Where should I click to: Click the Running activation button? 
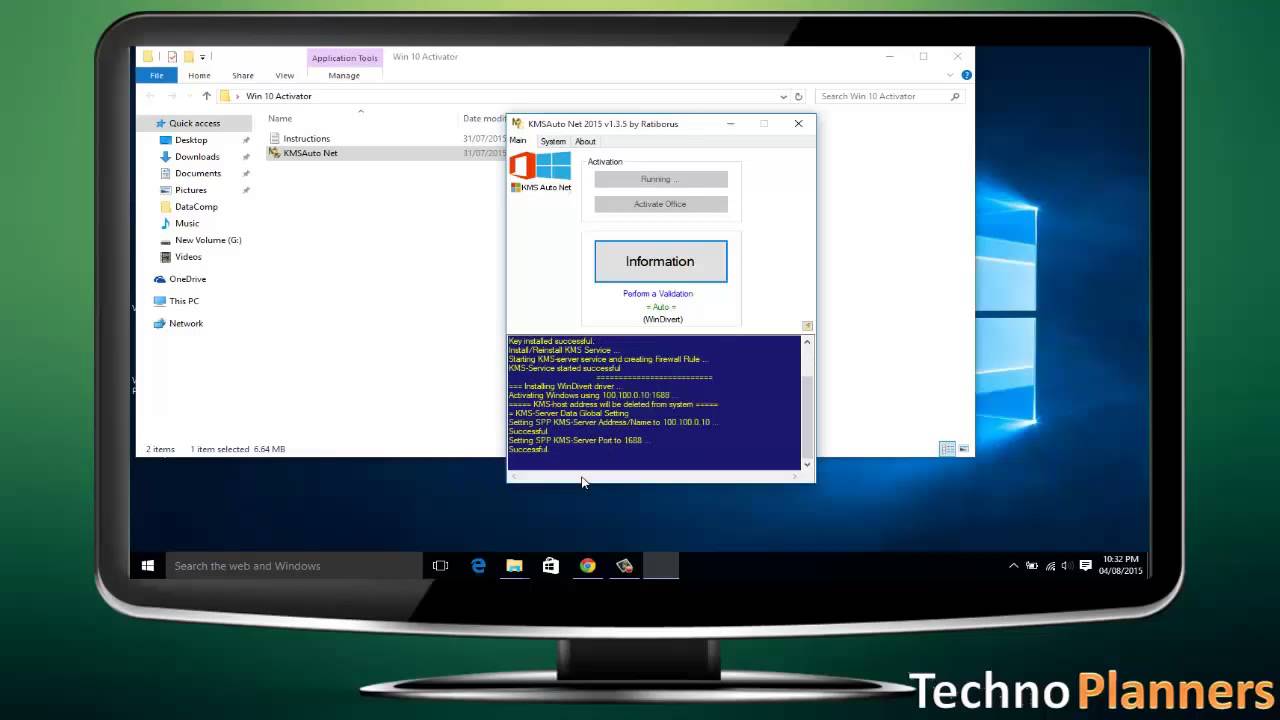pos(660,179)
